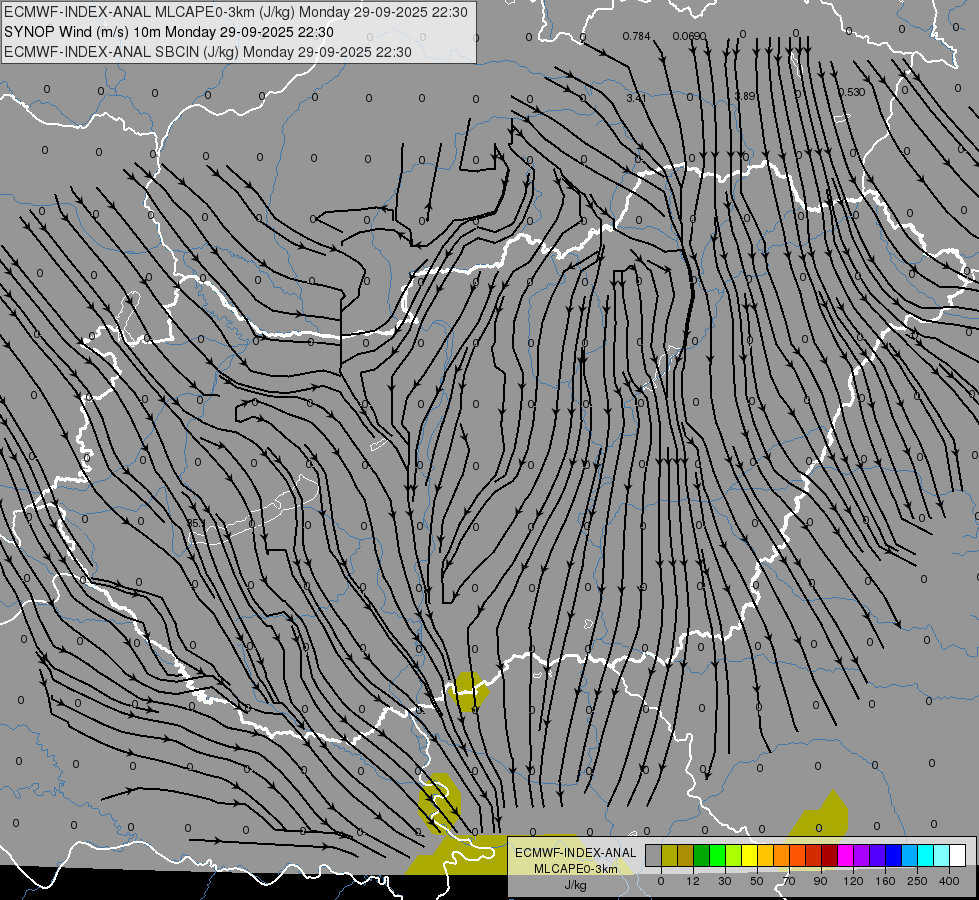
Task: Click the legend unit 'J/kg'
Action: click(x=575, y=885)
